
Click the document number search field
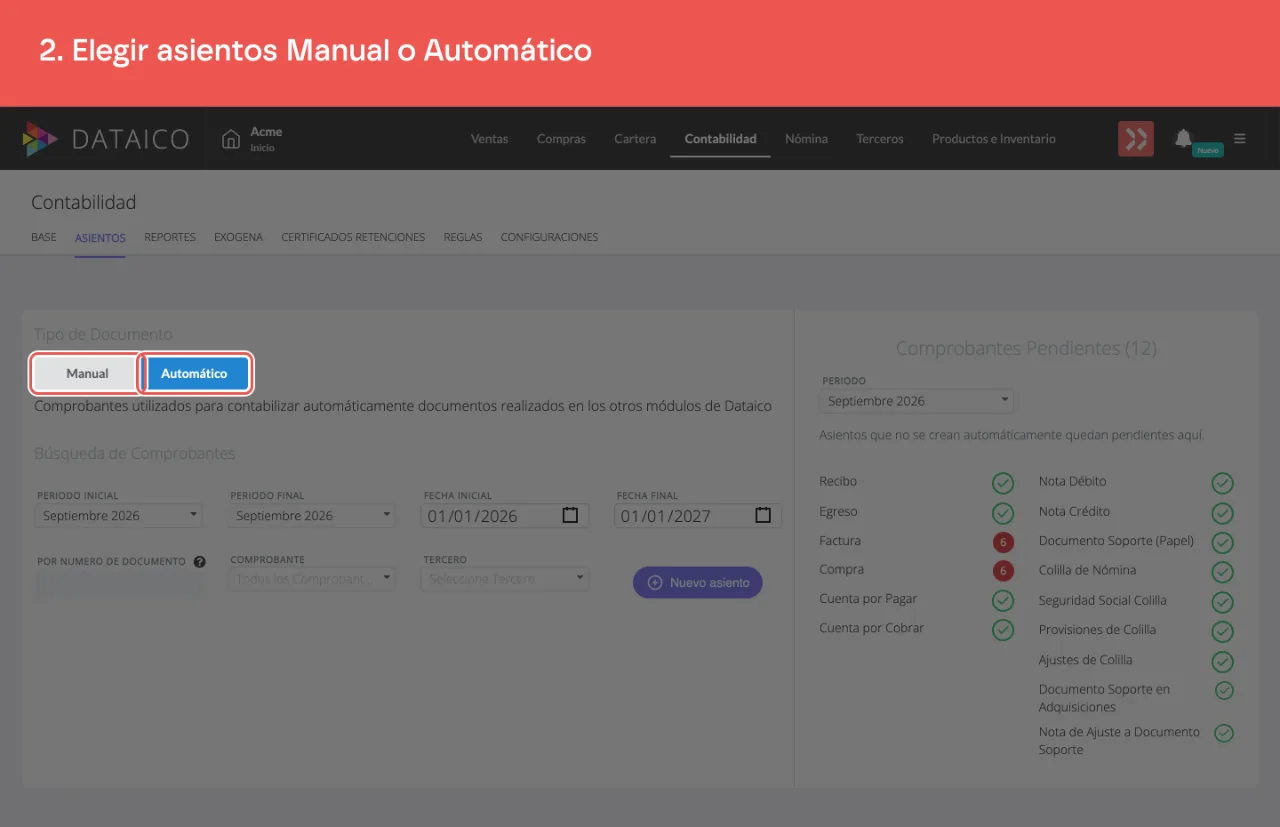click(120, 586)
